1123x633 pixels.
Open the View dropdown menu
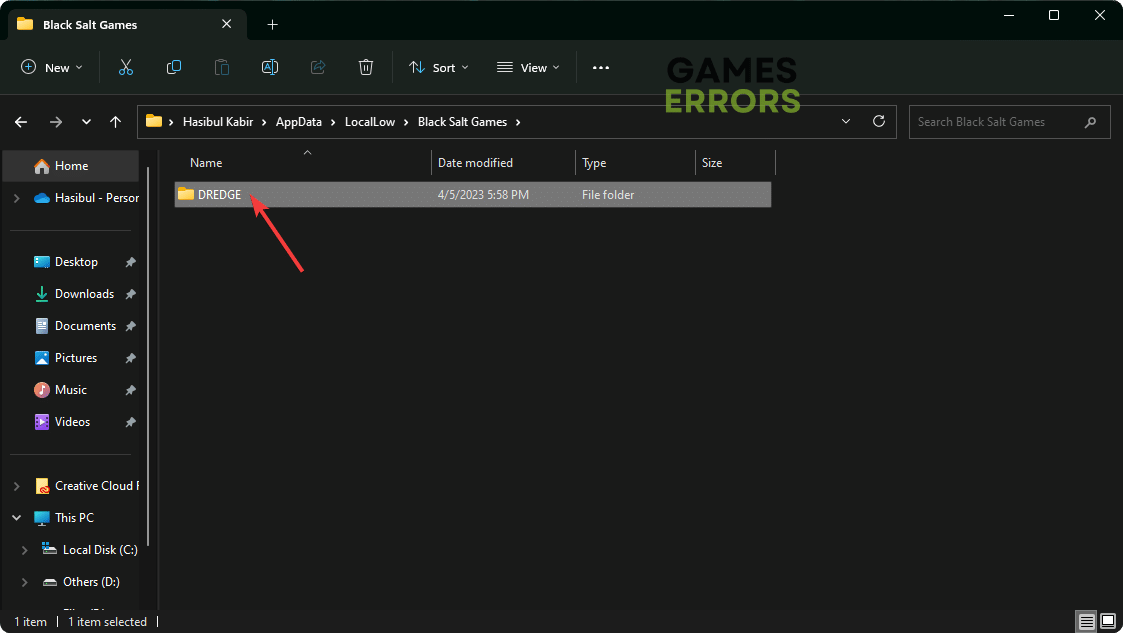[x=528, y=67]
